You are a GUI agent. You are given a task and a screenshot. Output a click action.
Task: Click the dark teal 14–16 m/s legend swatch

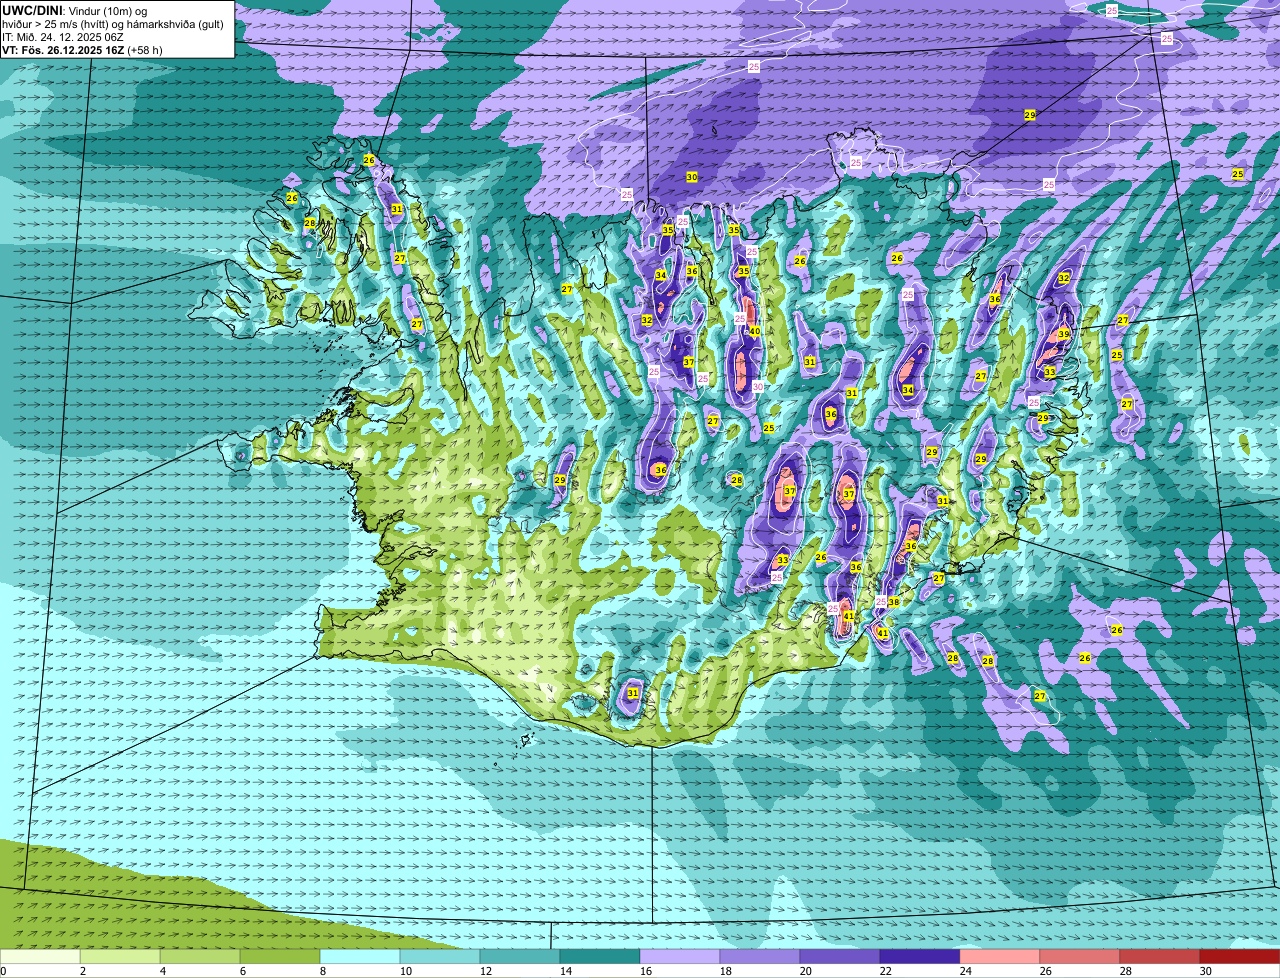click(600, 956)
